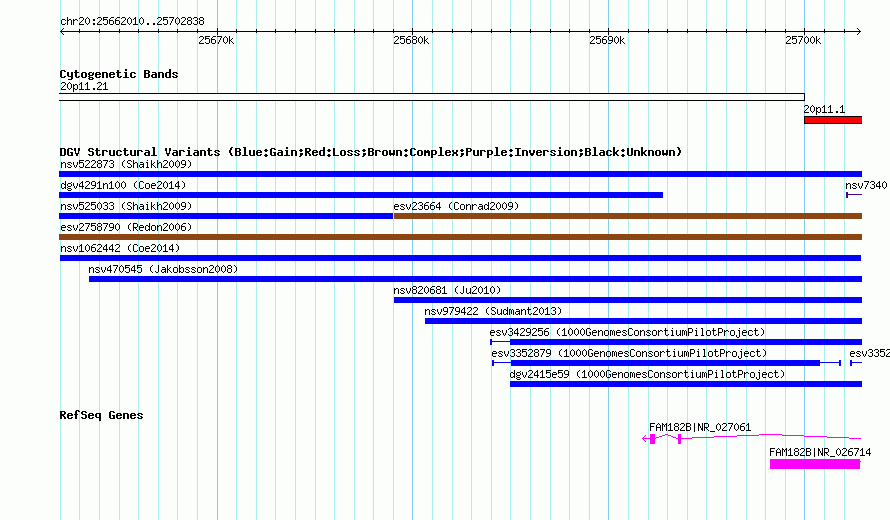Viewport: 890px width, 520px height.
Task: Click the nsv522873 (Shaikh2009) variant bar
Action: pos(460,174)
